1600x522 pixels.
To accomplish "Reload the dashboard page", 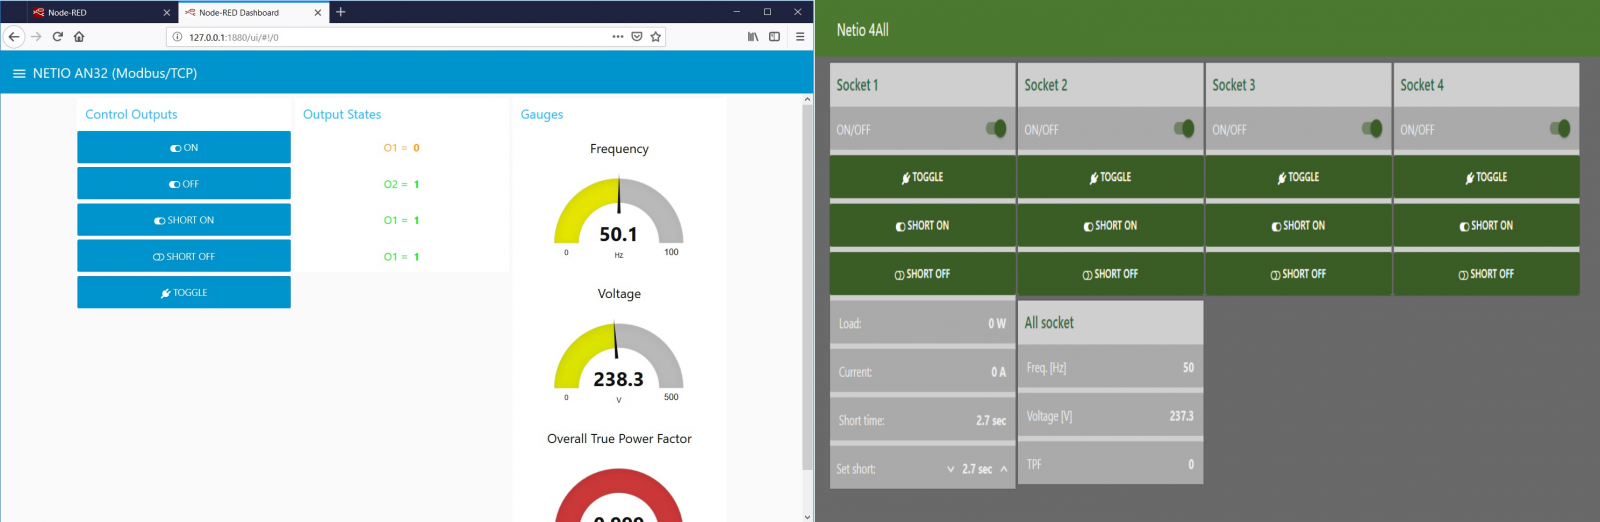I will pyautogui.click(x=58, y=37).
